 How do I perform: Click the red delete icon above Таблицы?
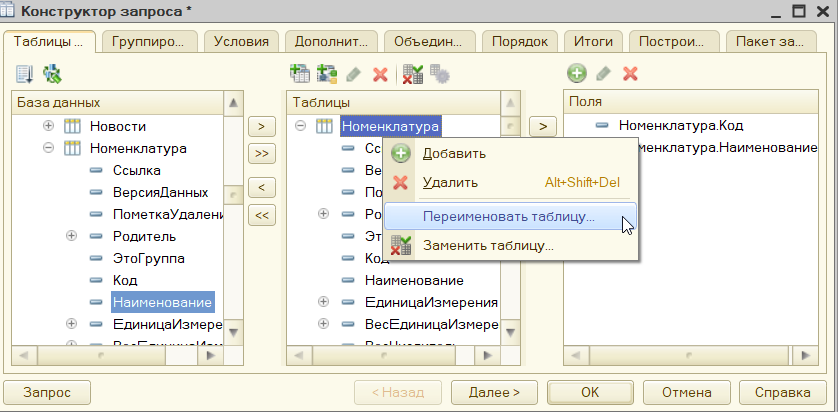pyautogui.click(x=380, y=74)
